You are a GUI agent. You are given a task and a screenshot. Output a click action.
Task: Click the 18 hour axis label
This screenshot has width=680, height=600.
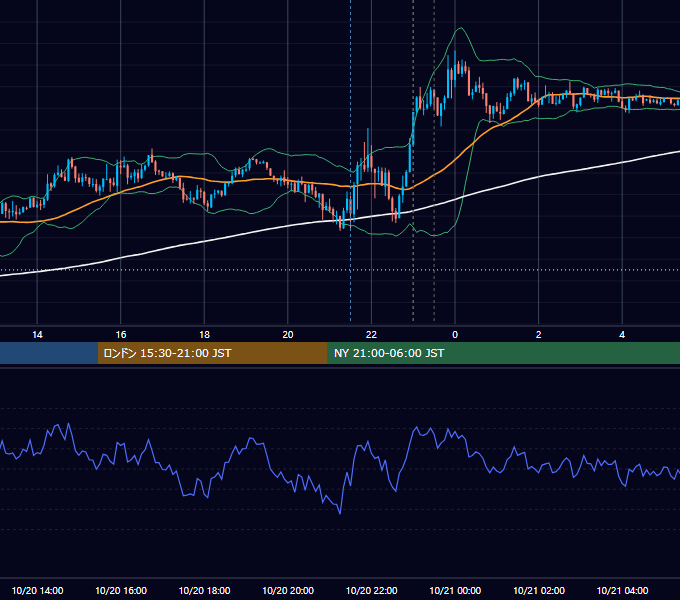point(204,335)
